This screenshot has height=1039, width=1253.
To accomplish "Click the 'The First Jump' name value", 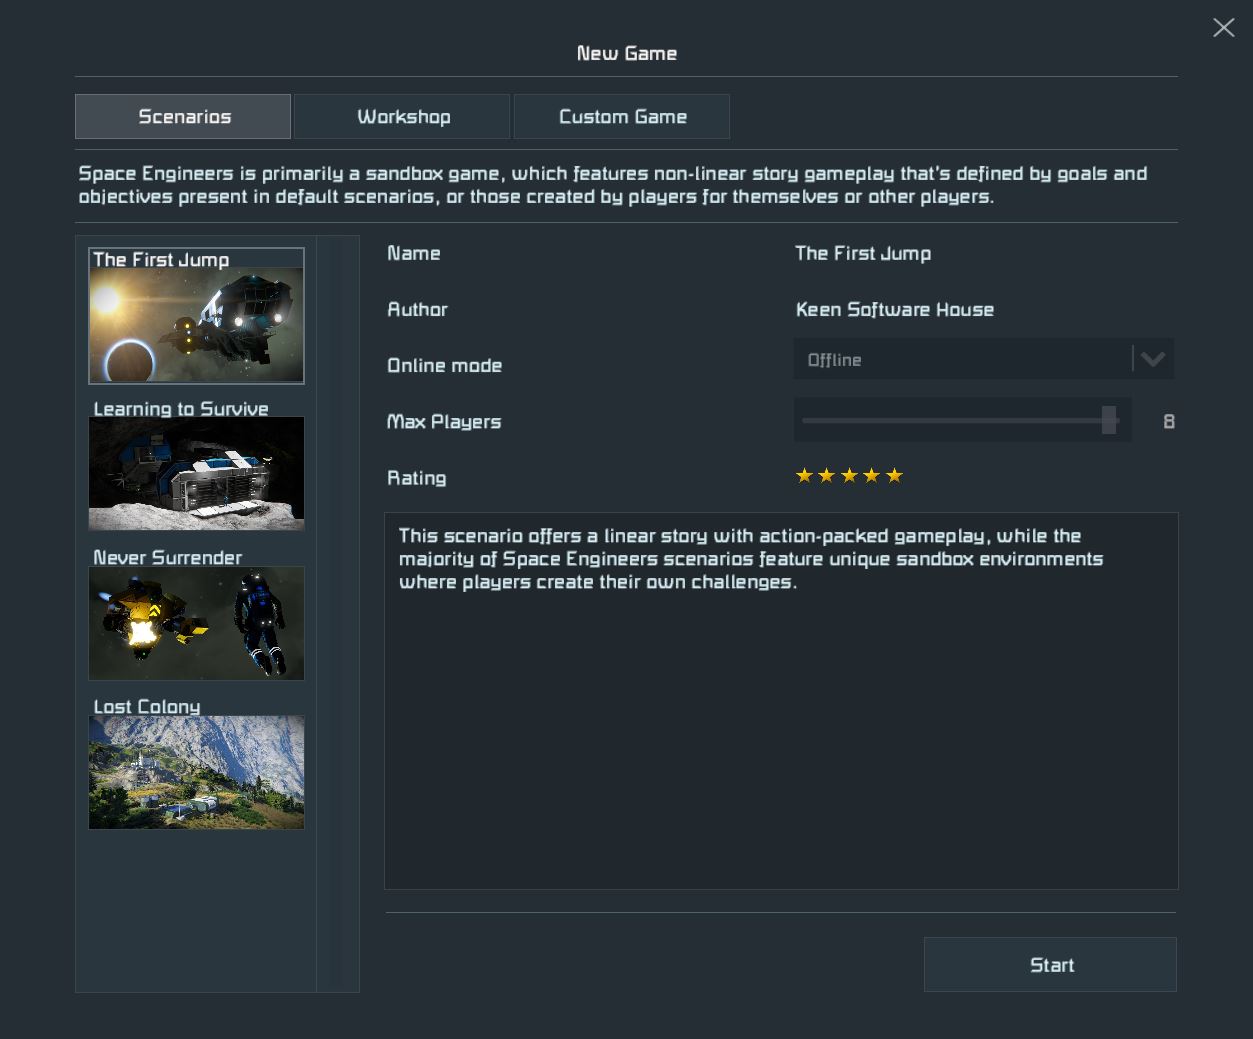I will (x=863, y=254).
